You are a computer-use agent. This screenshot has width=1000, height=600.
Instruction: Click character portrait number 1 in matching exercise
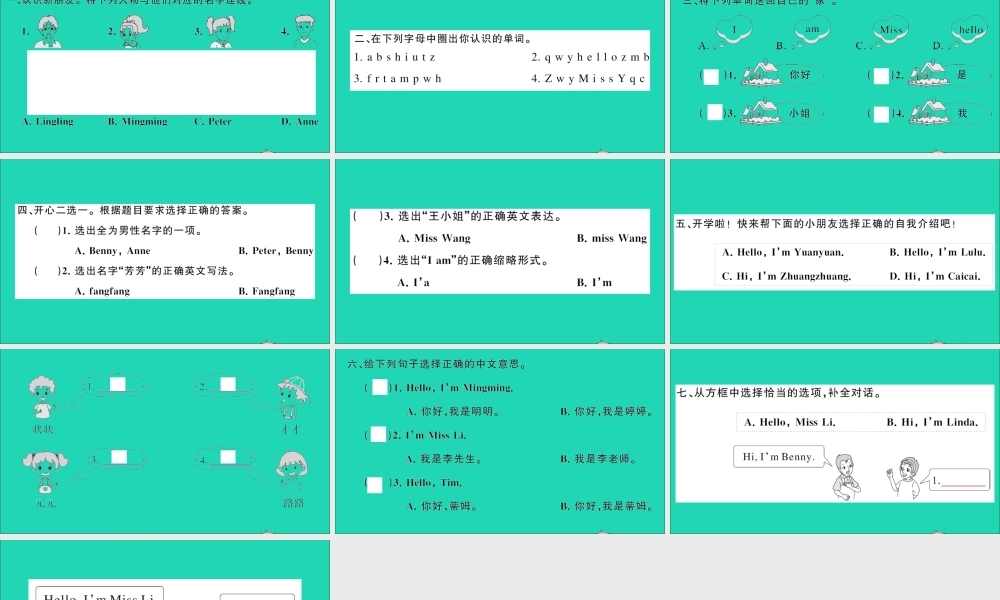pos(48,32)
